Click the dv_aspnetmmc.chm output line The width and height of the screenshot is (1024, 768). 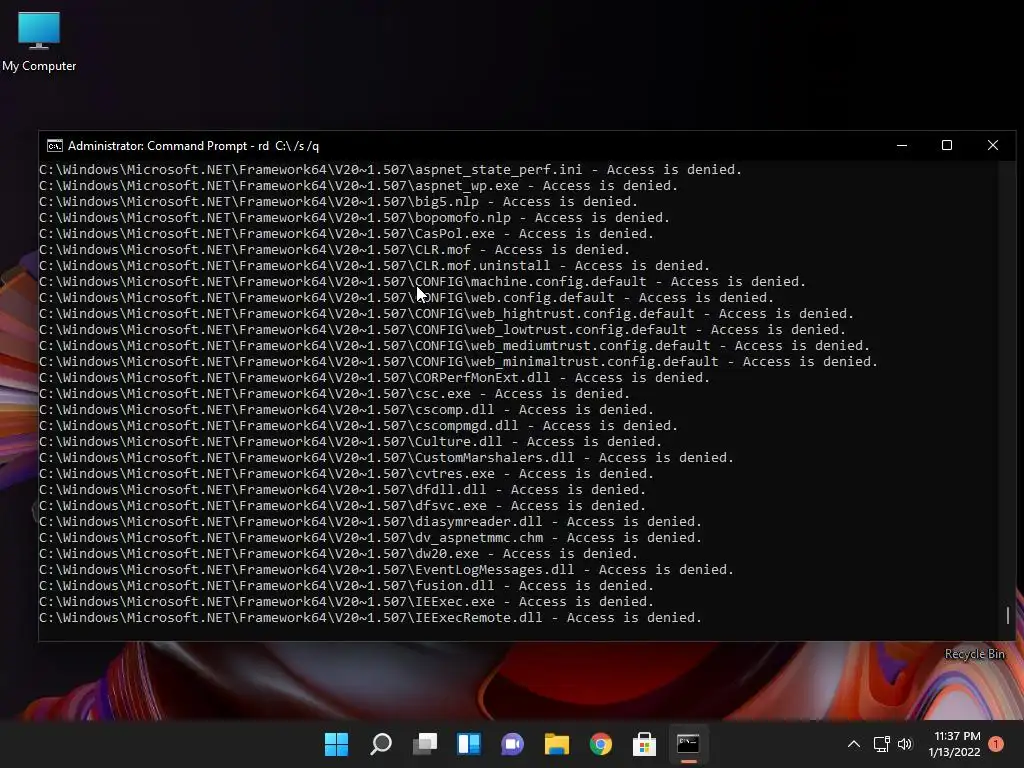point(371,537)
